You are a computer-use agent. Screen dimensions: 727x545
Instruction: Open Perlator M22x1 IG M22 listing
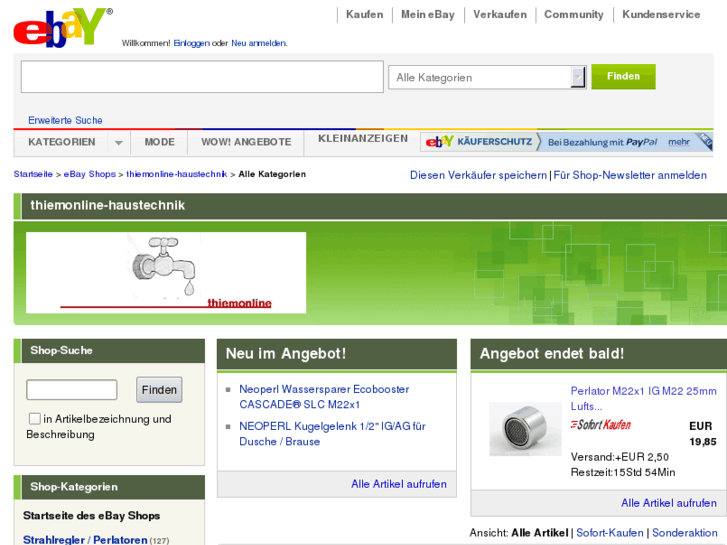[x=644, y=398]
